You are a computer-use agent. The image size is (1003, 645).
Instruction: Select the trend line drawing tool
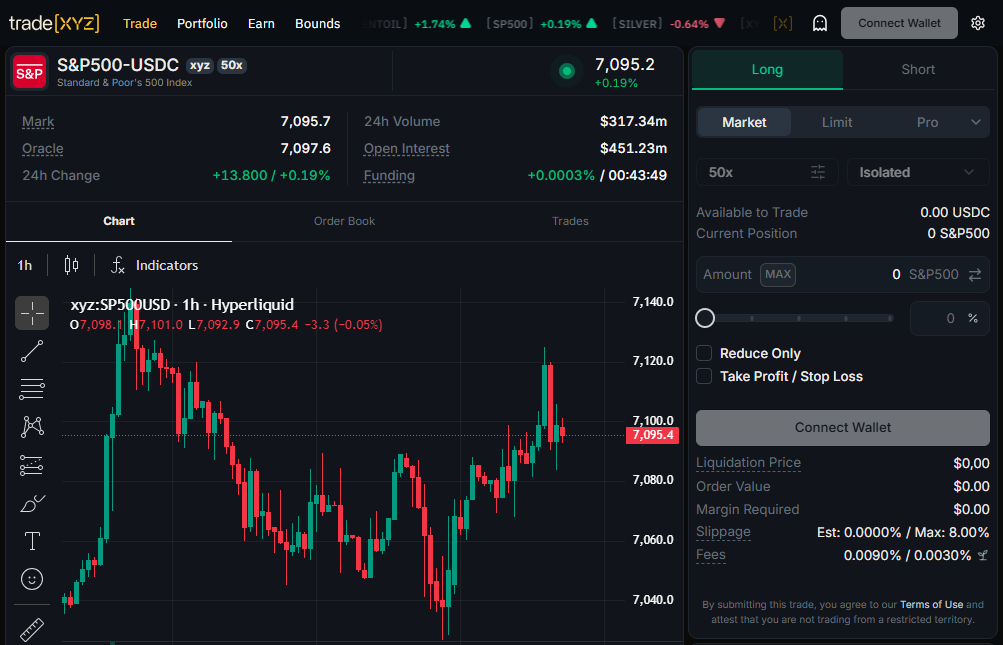[32, 351]
